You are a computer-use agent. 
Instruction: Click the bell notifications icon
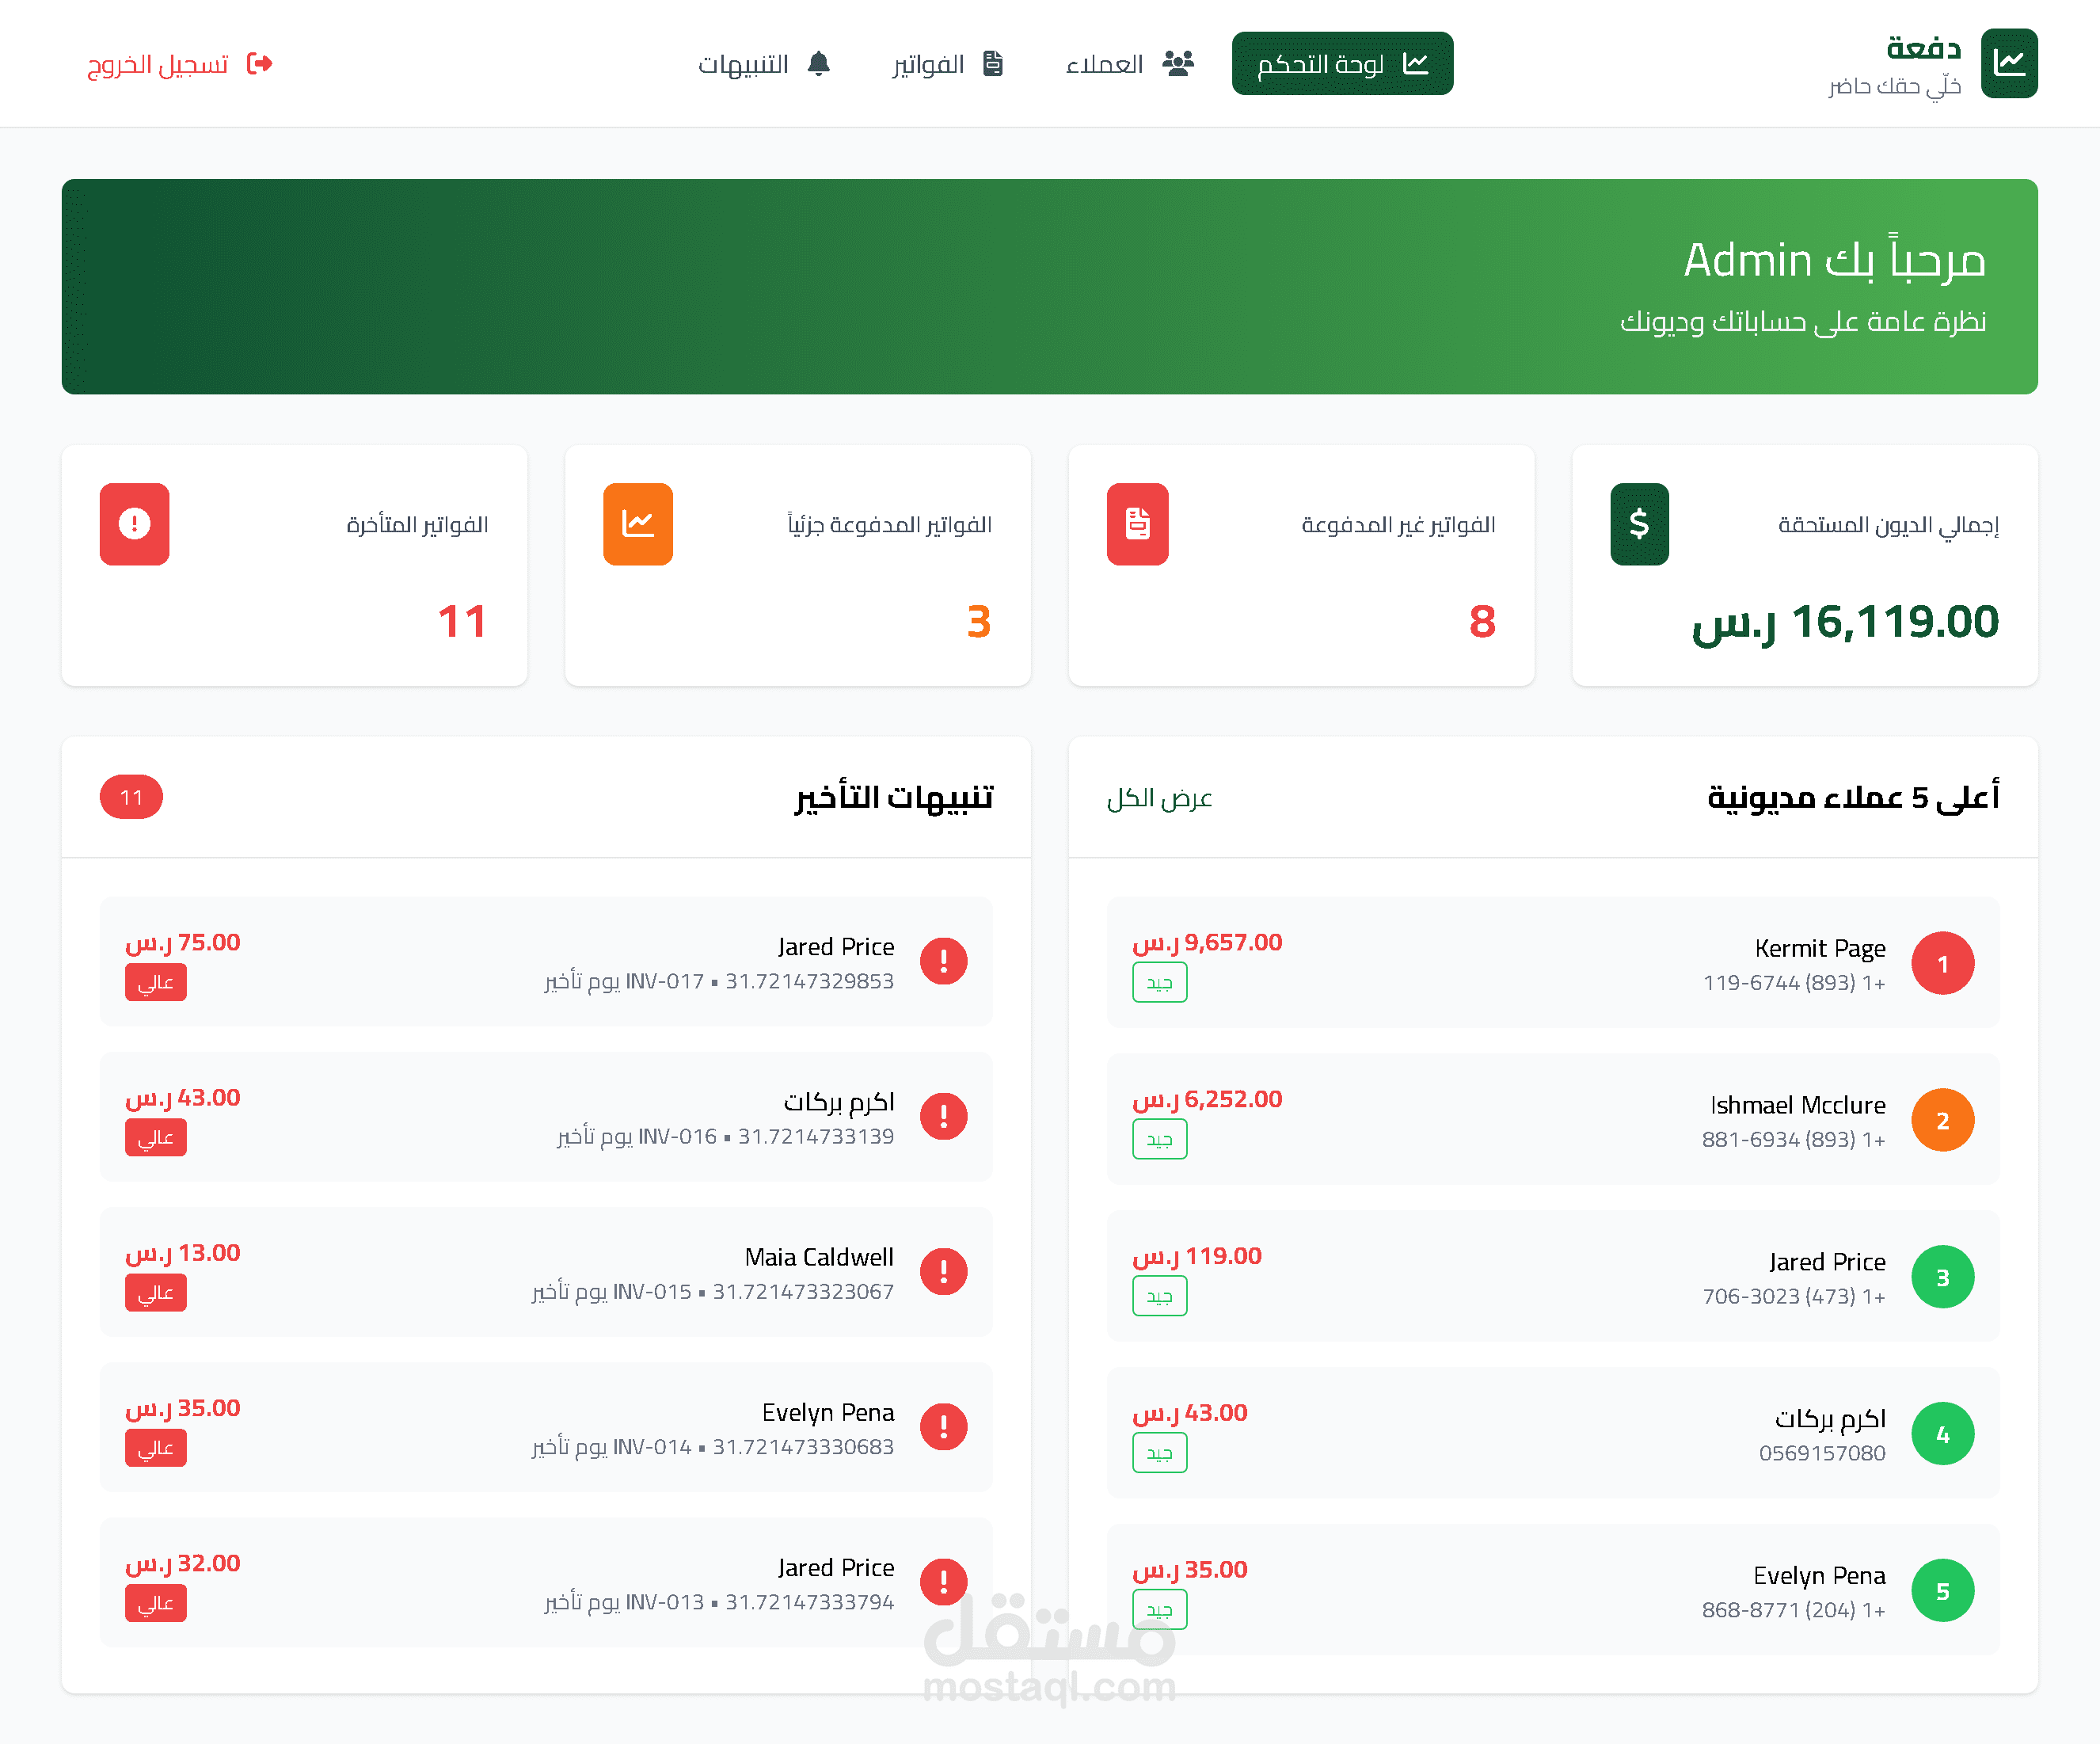pyautogui.click(x=819, y=64)
